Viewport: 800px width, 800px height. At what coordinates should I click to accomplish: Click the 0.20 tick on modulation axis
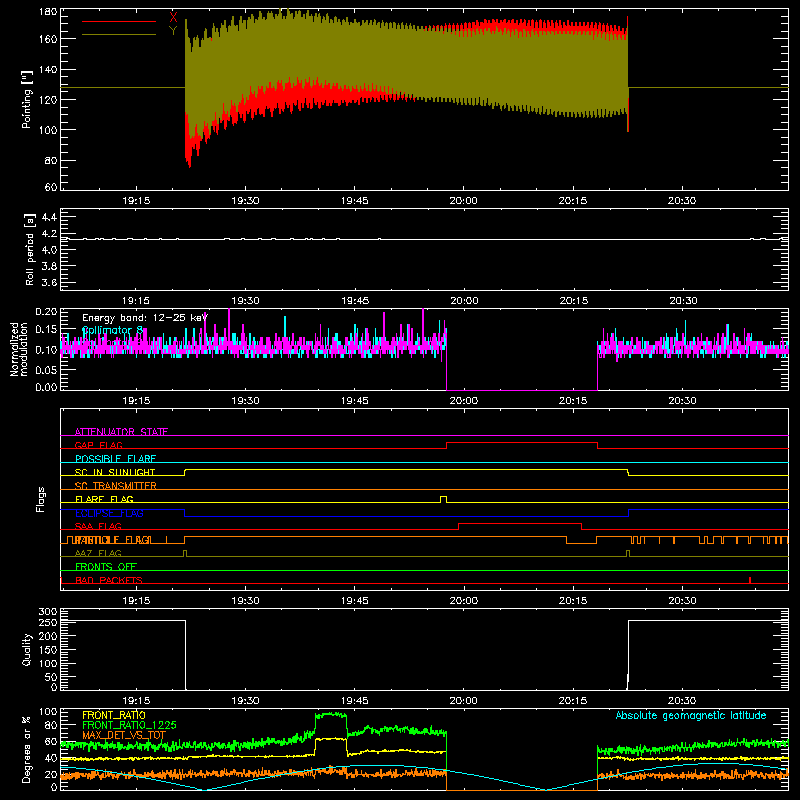coord(46,311)
